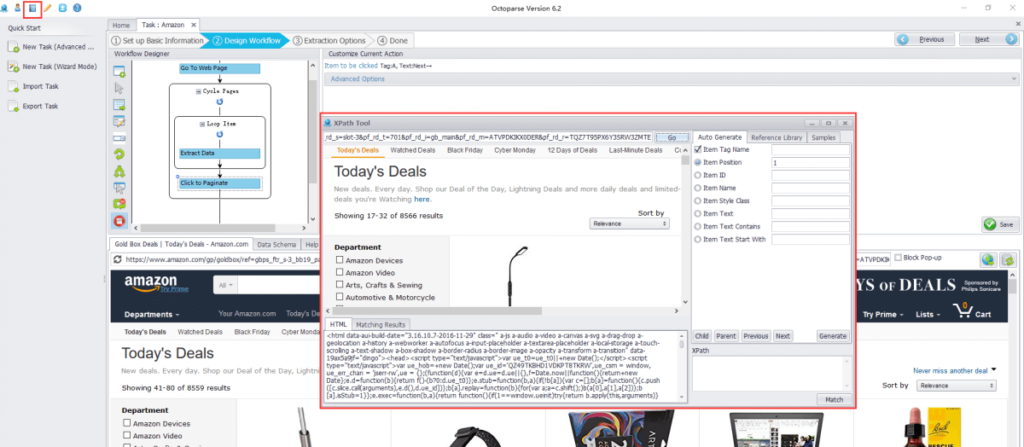
Task: Click the loop arrow icon under Loop Item
Action: (219, 134)
